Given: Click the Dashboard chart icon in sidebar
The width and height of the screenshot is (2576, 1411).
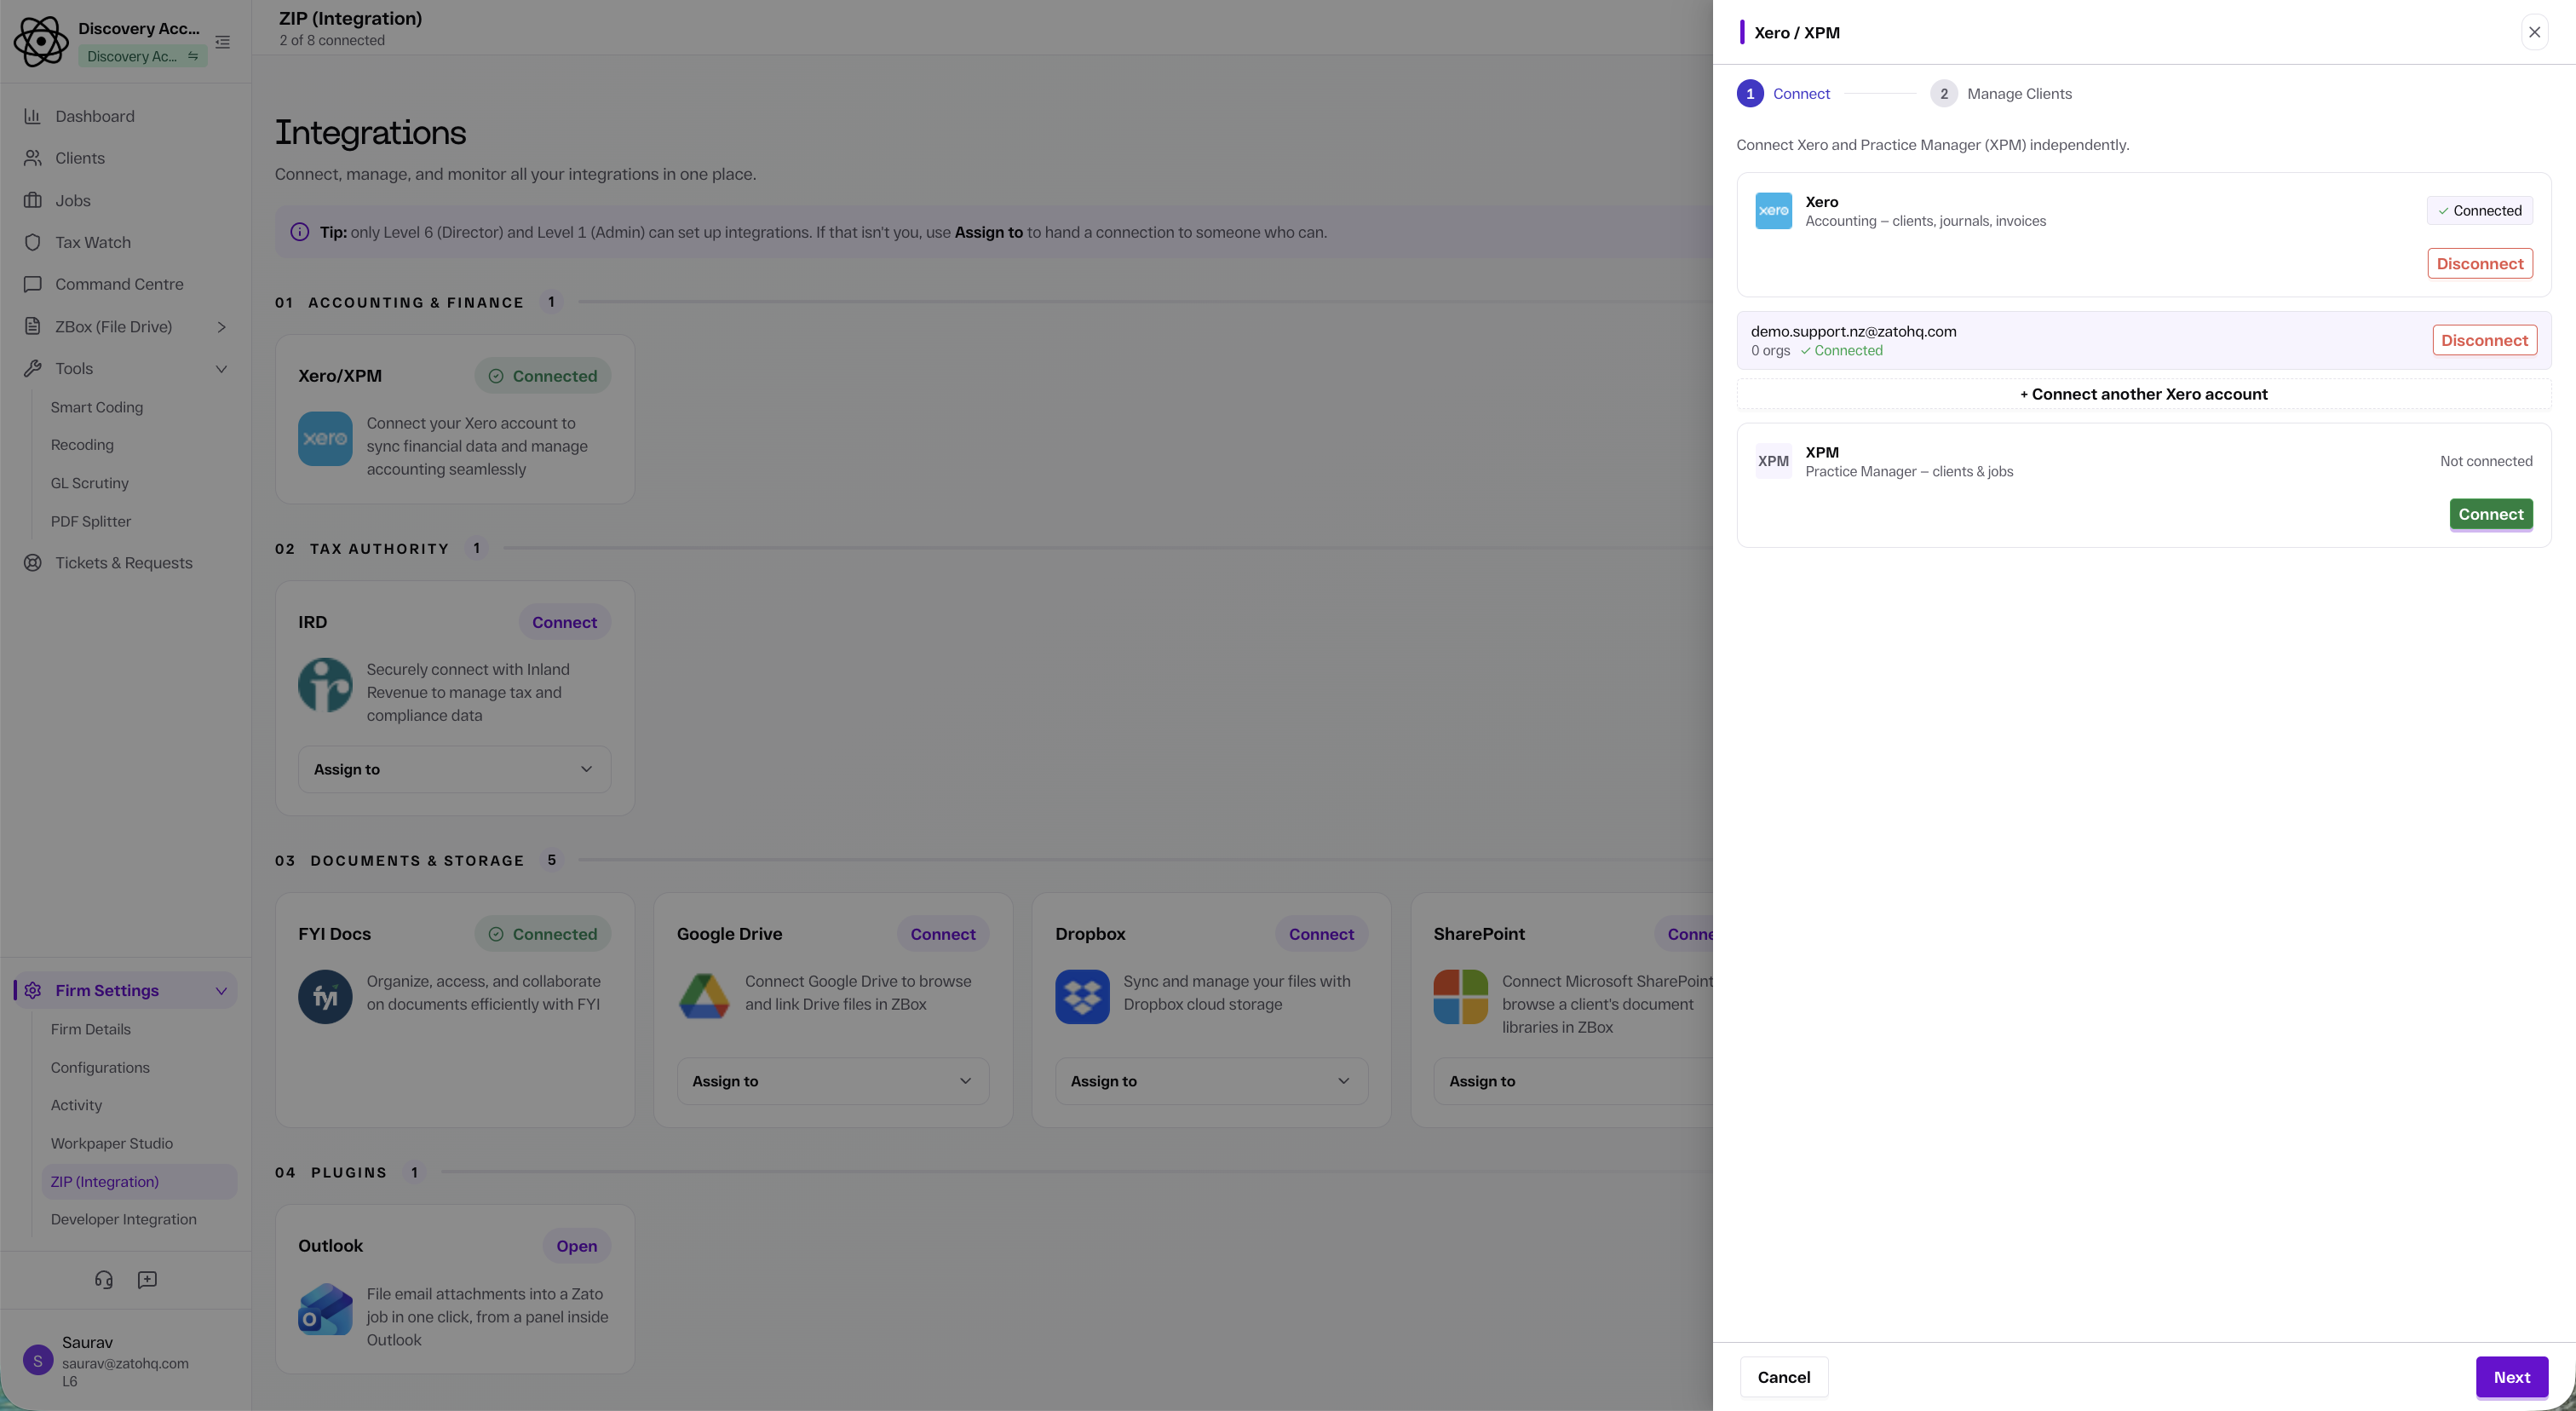Looking at the screenshot, I should (32, 116).
